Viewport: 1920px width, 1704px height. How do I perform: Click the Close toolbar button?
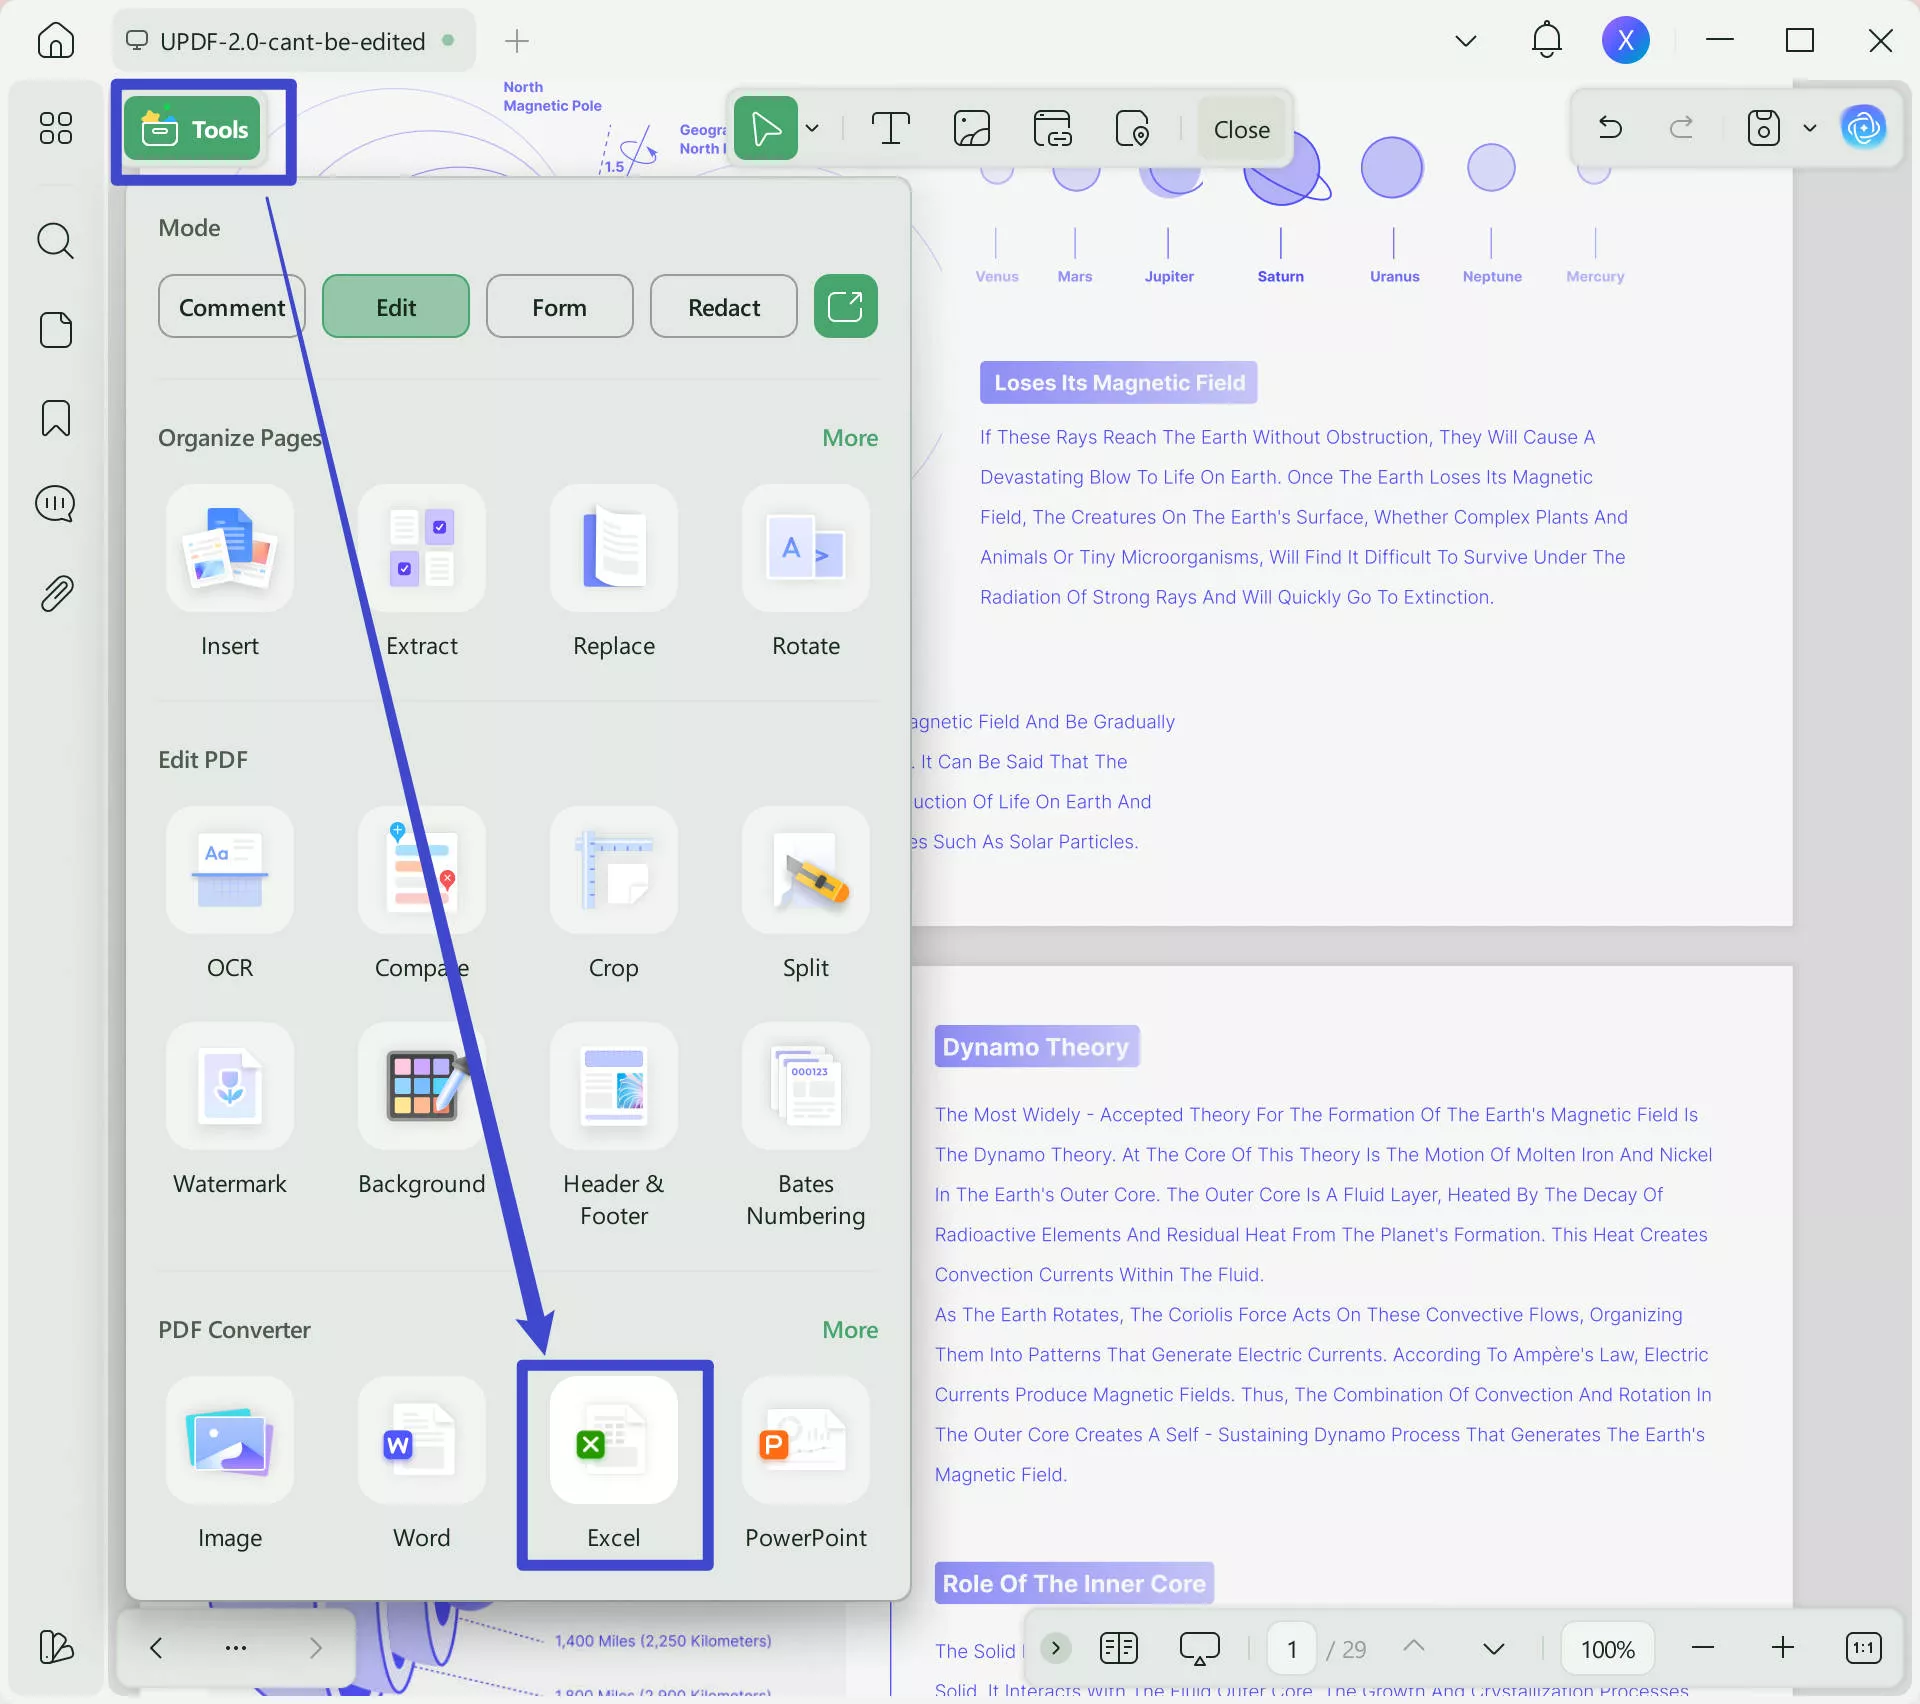point(1242,128)
